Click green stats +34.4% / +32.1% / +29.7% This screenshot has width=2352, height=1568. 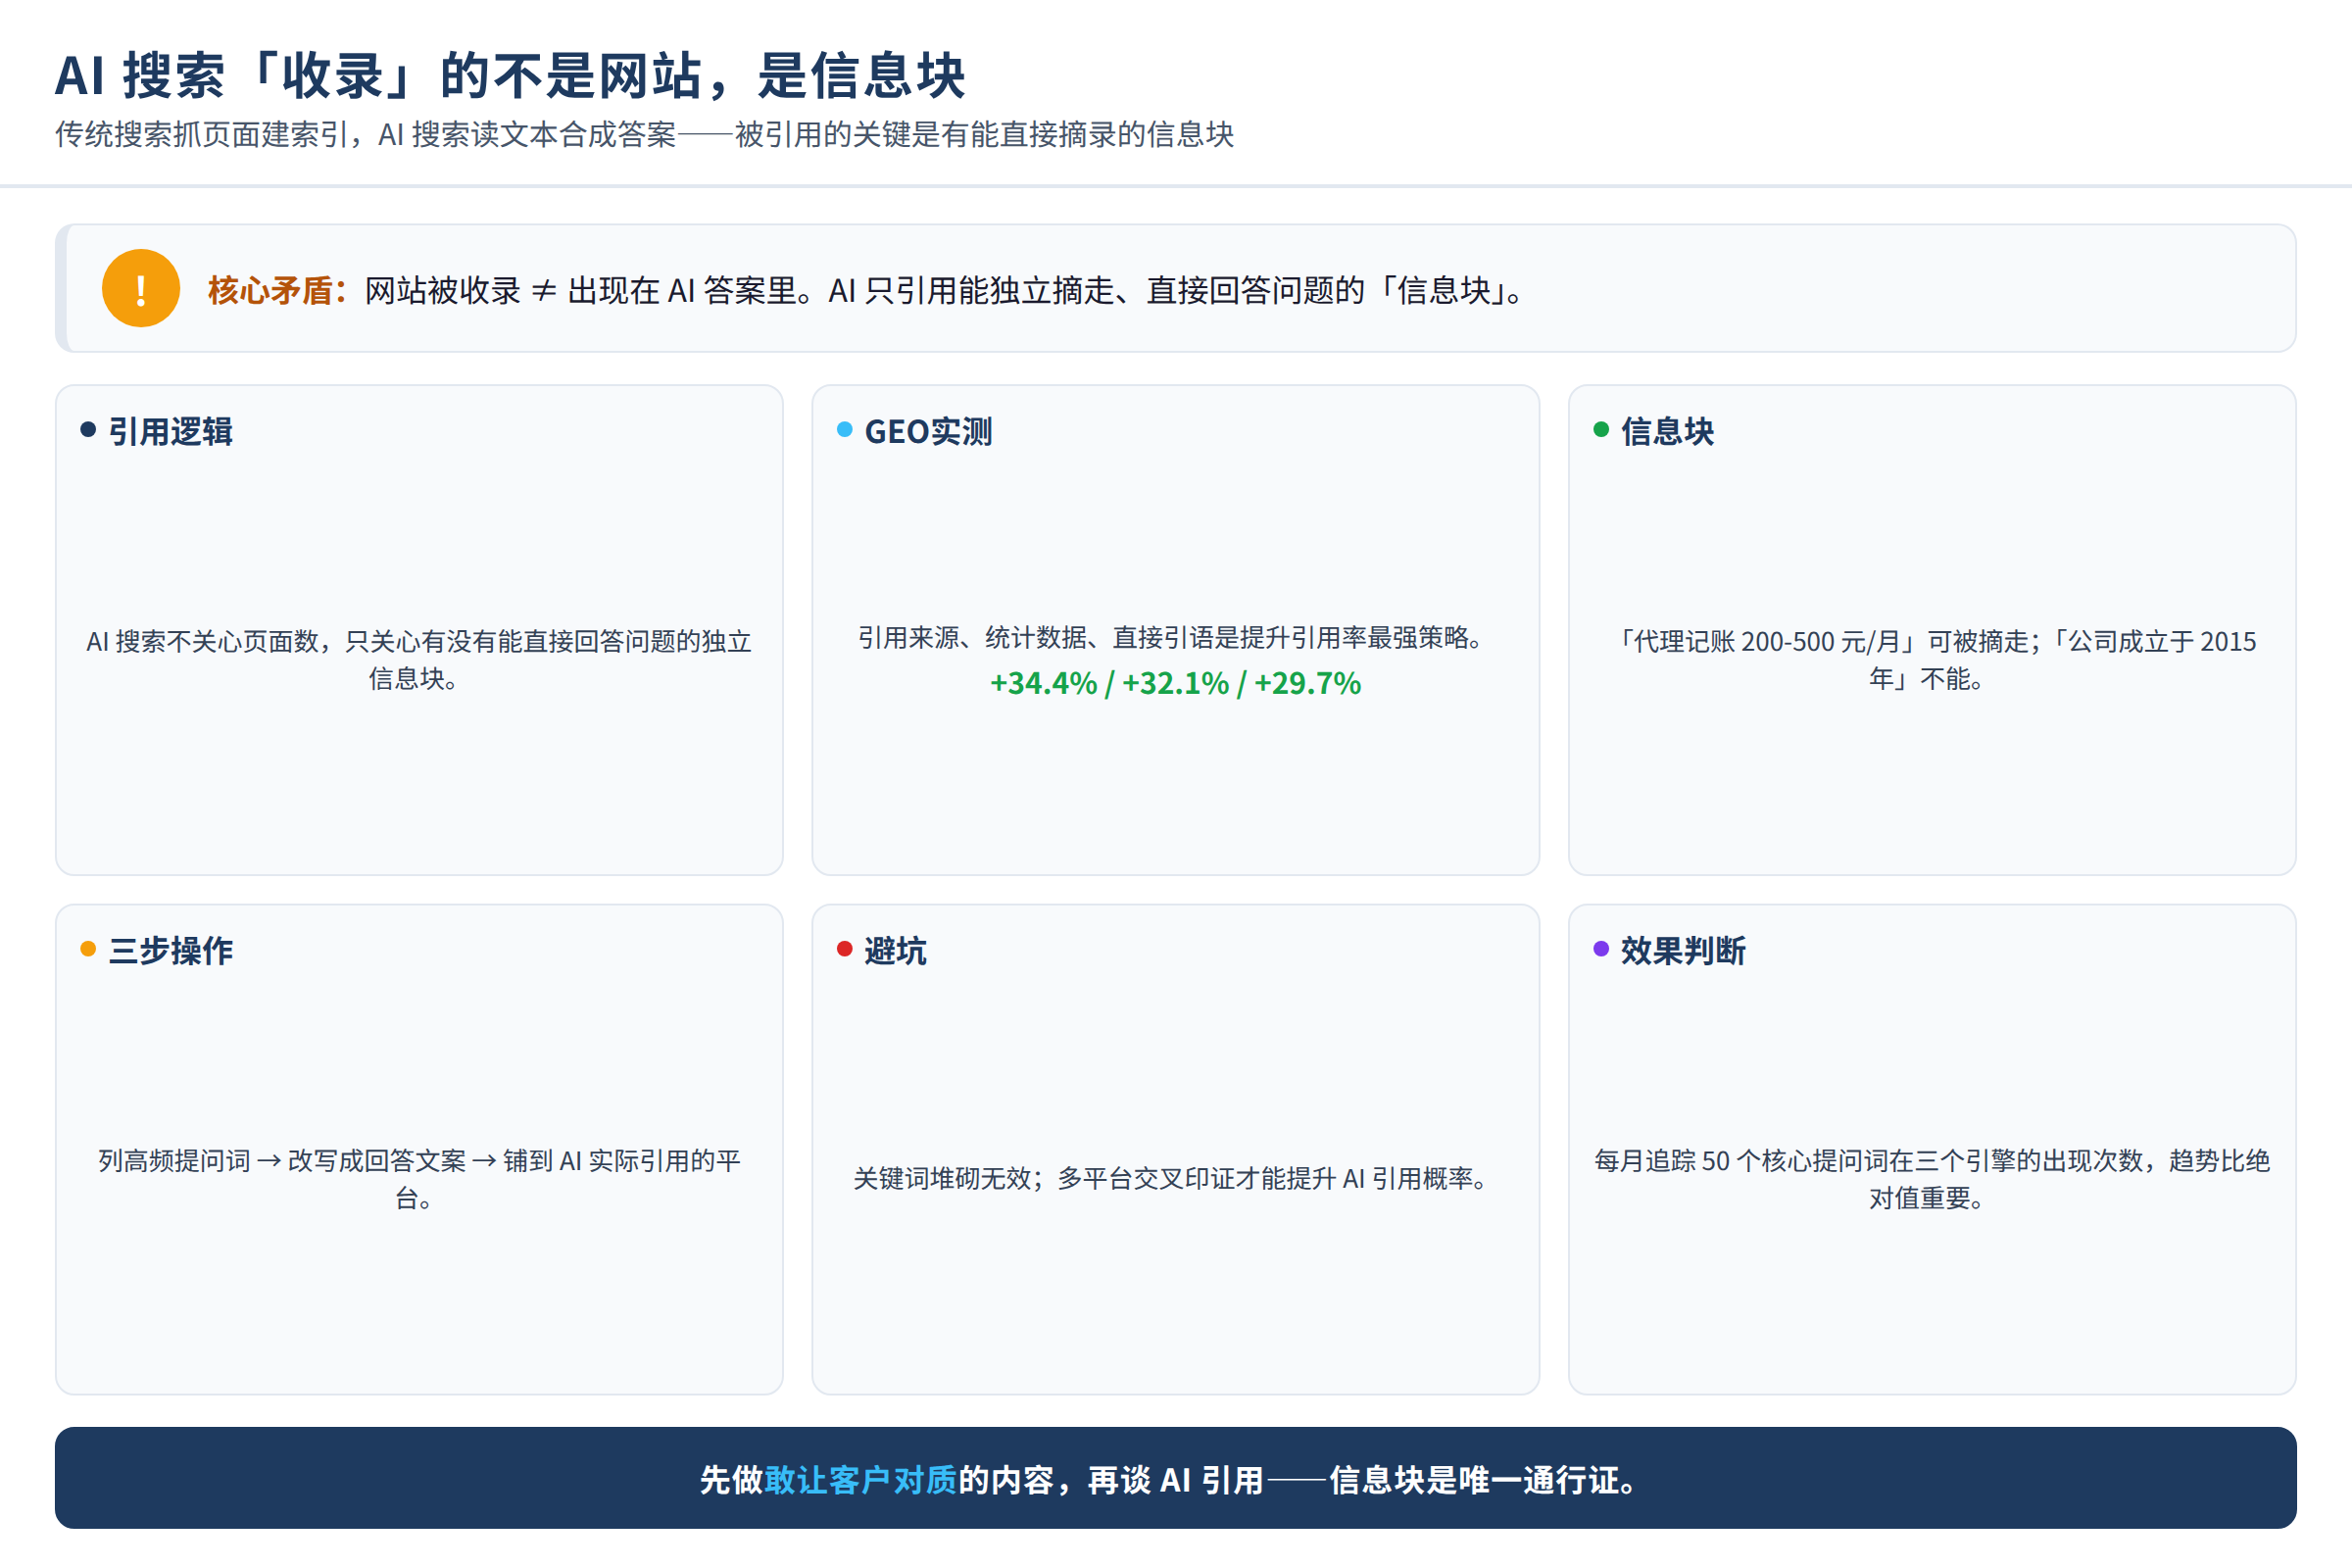[x=1175, y=683]
